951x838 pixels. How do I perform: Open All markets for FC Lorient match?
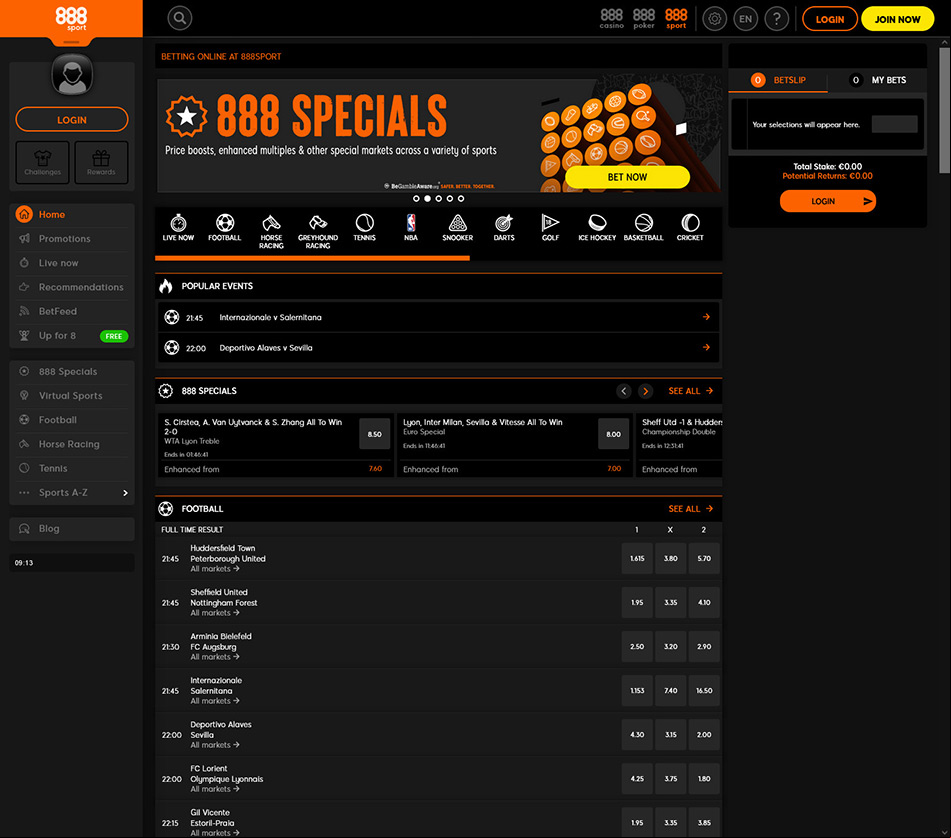click(215, 789)
